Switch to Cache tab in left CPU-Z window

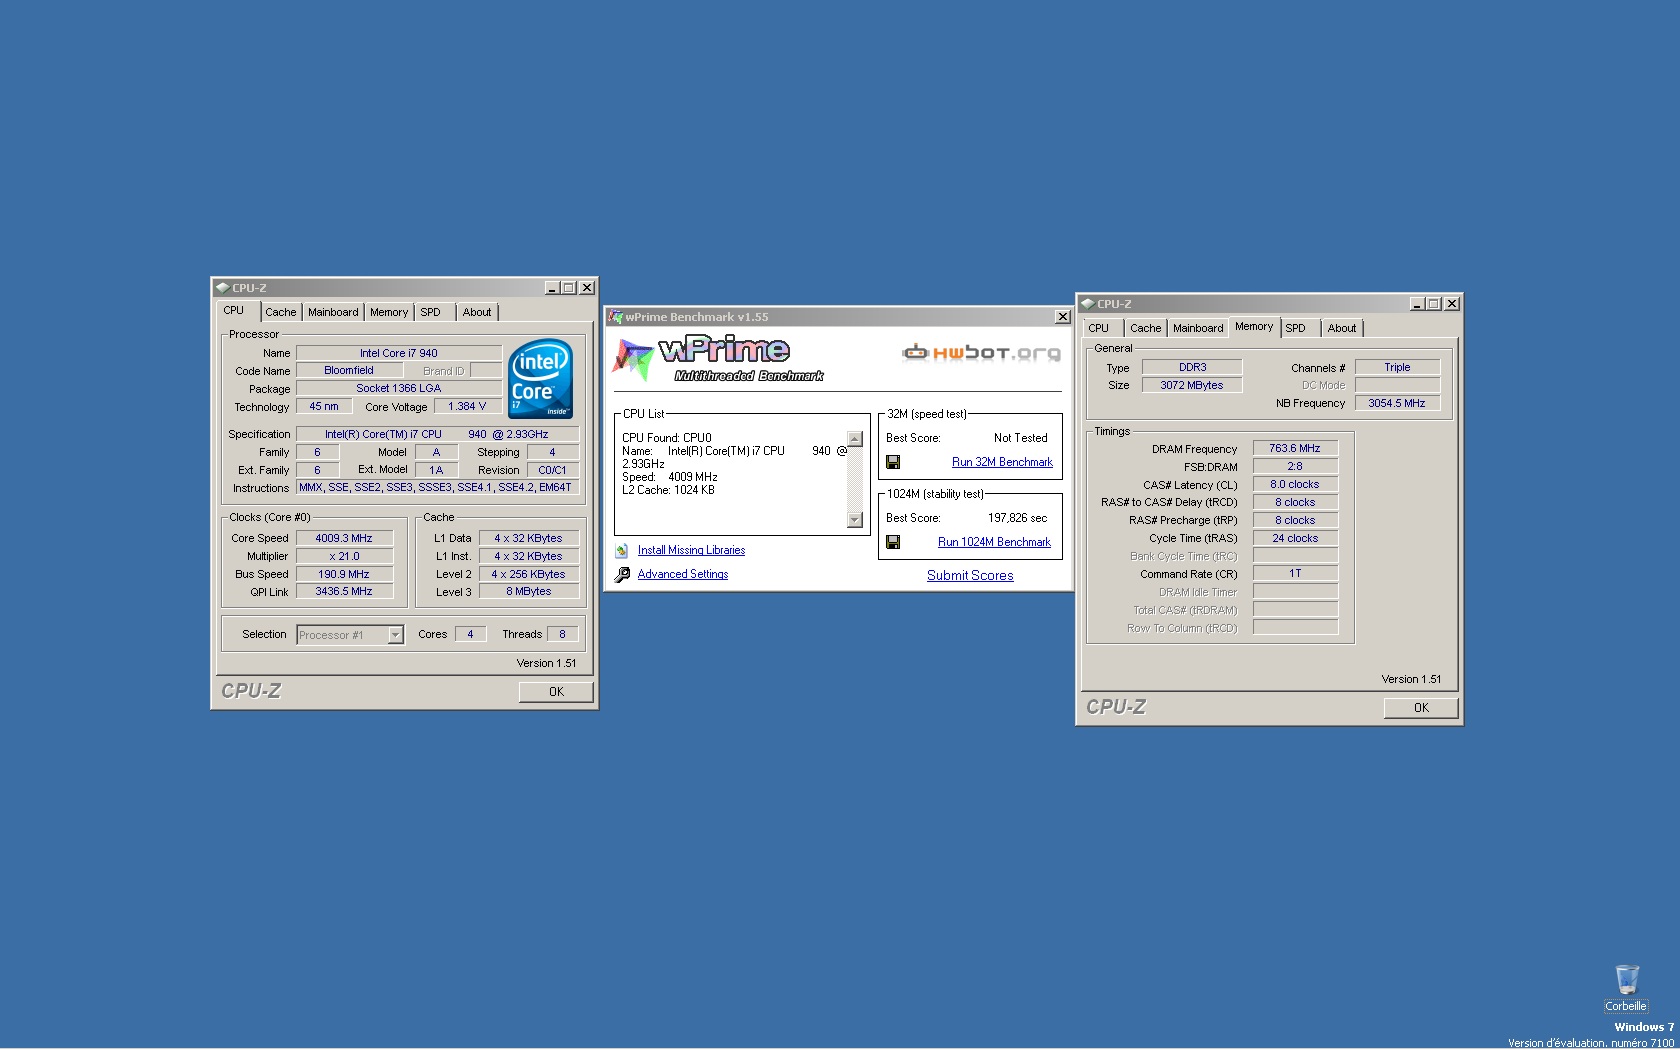point(281,312)
